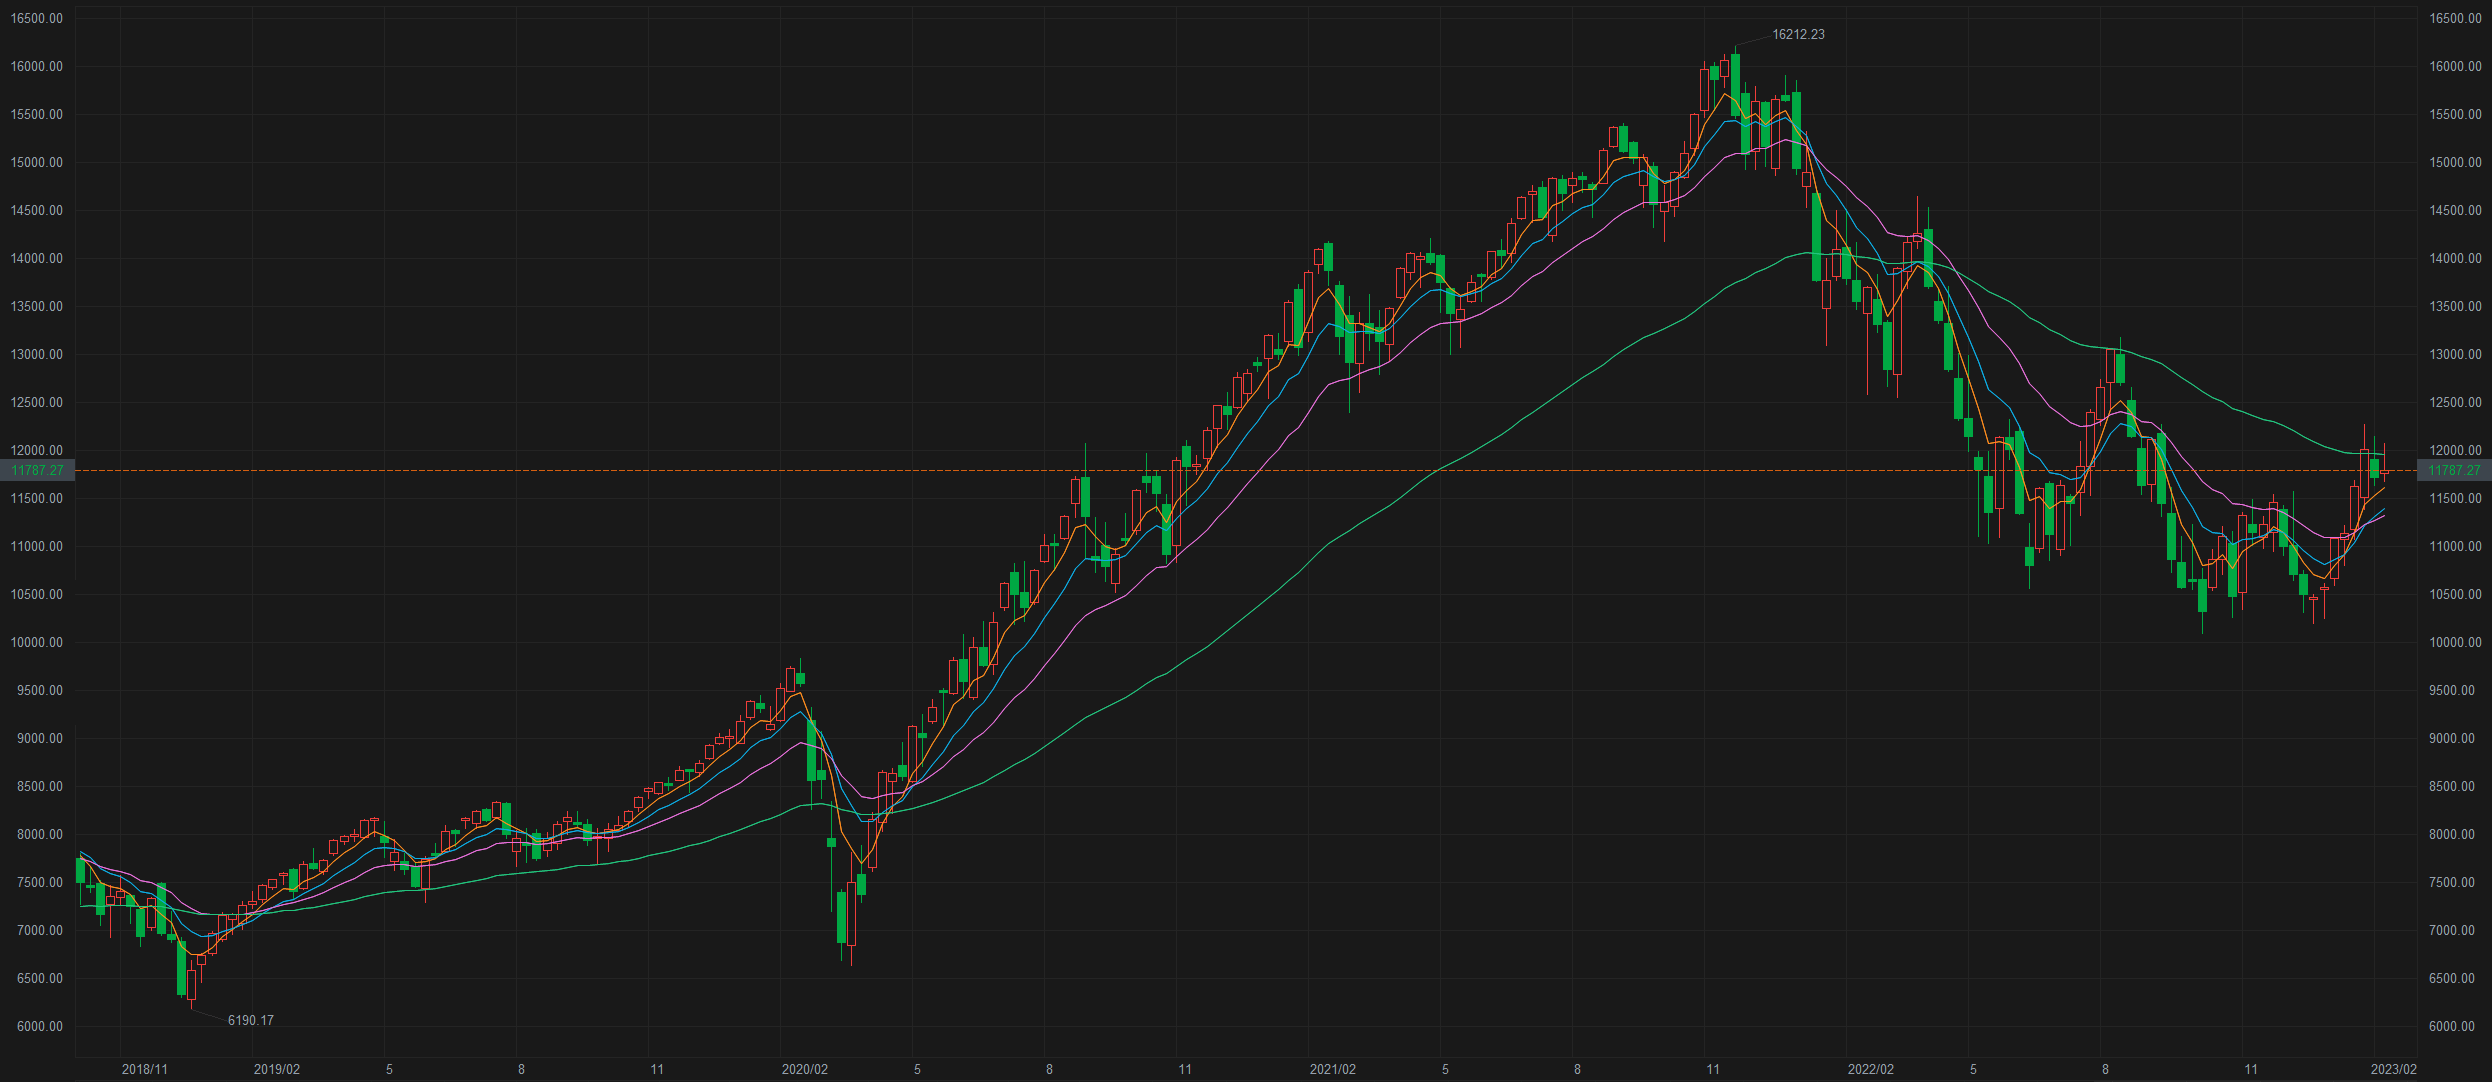Click the month 8 label following 2020/02
This screenshot has width=2492, height=1082.
click(1049, 1069)
